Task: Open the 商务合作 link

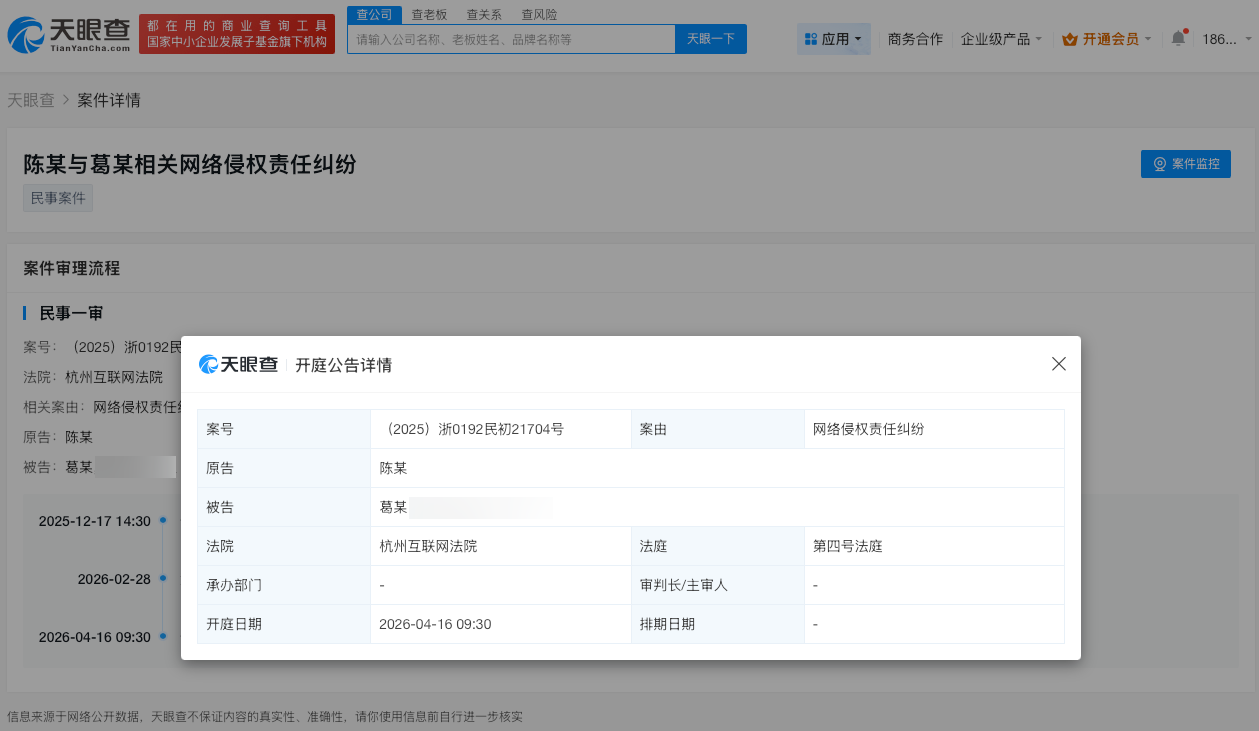Action: coord(914,37)
